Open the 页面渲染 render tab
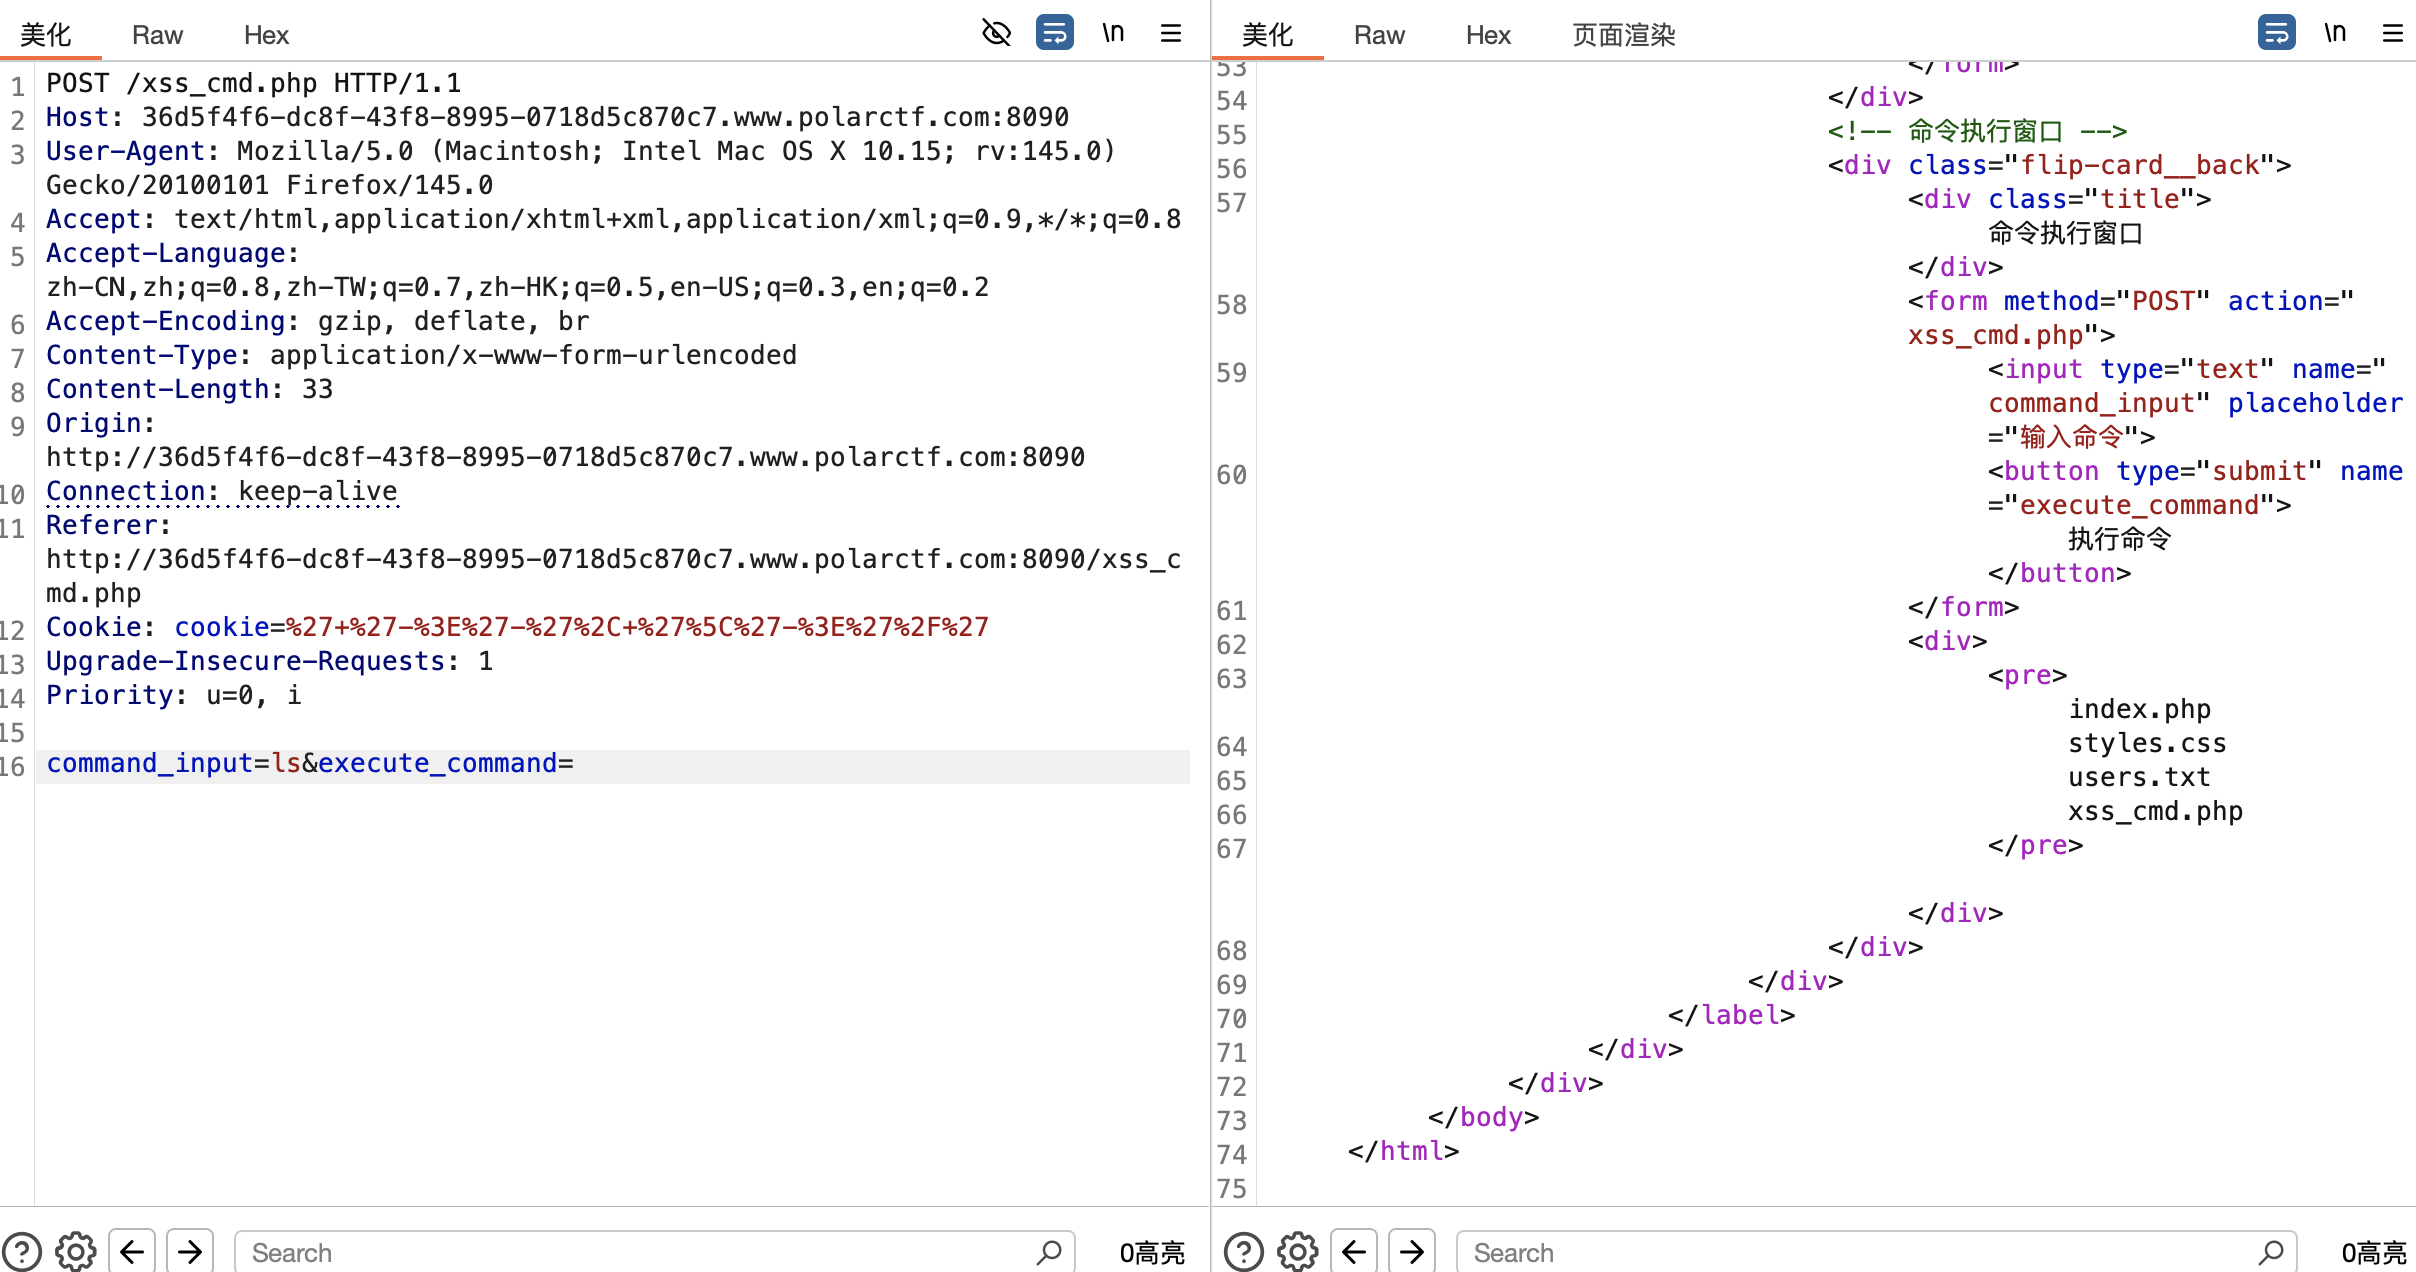2416x1272 pixels. 1623,35
